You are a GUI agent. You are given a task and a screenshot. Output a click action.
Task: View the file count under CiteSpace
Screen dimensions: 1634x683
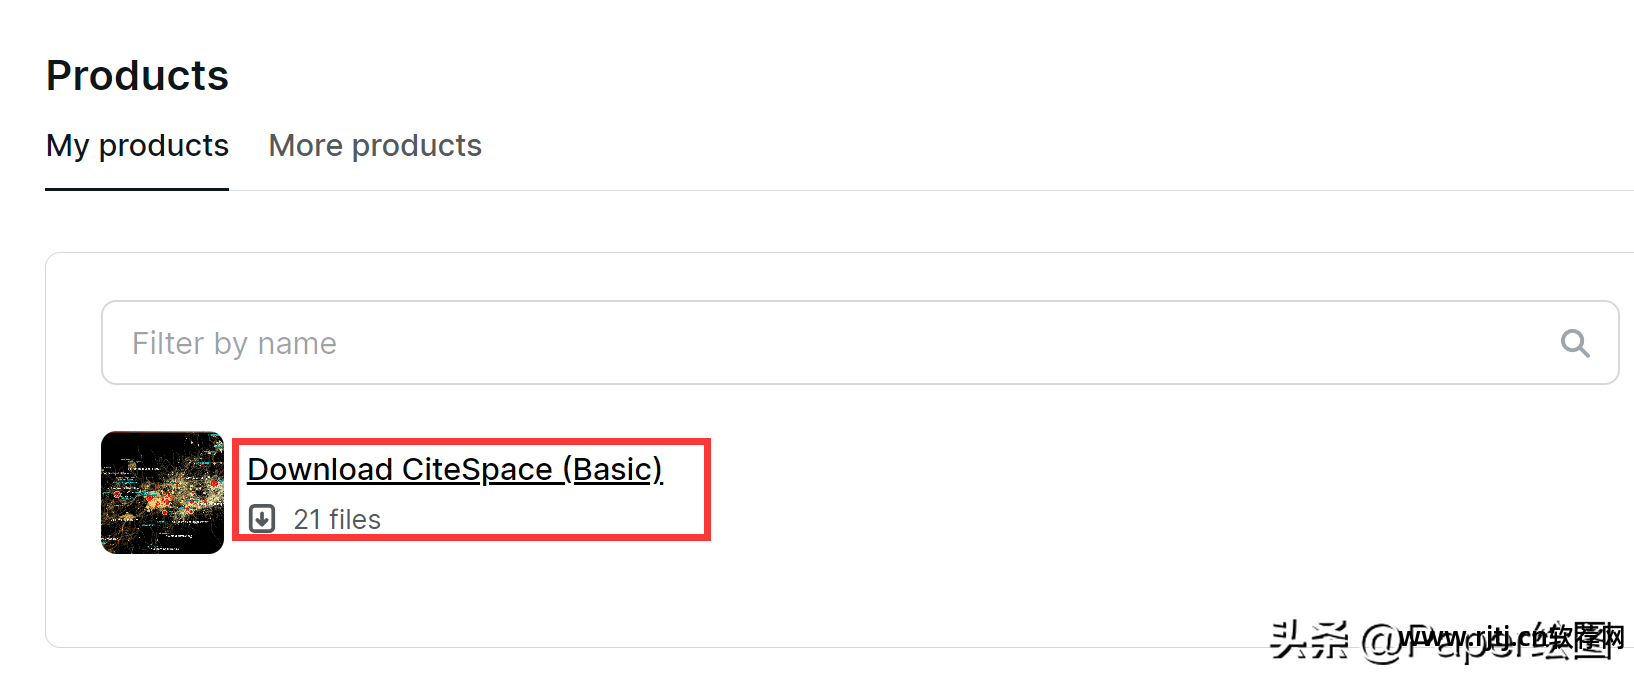337,520
